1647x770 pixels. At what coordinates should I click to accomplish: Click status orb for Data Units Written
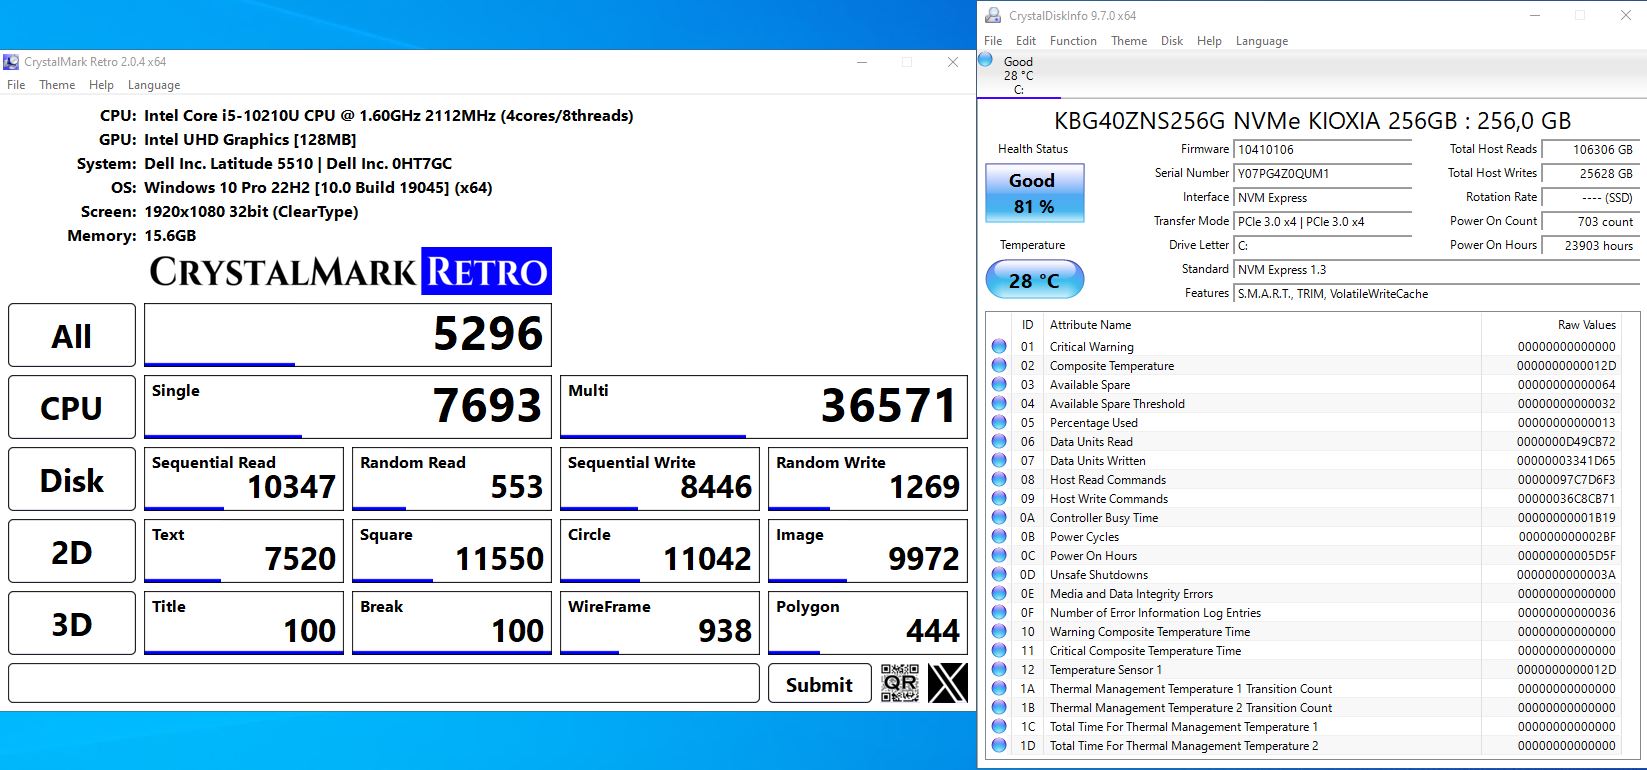point(999,460)
